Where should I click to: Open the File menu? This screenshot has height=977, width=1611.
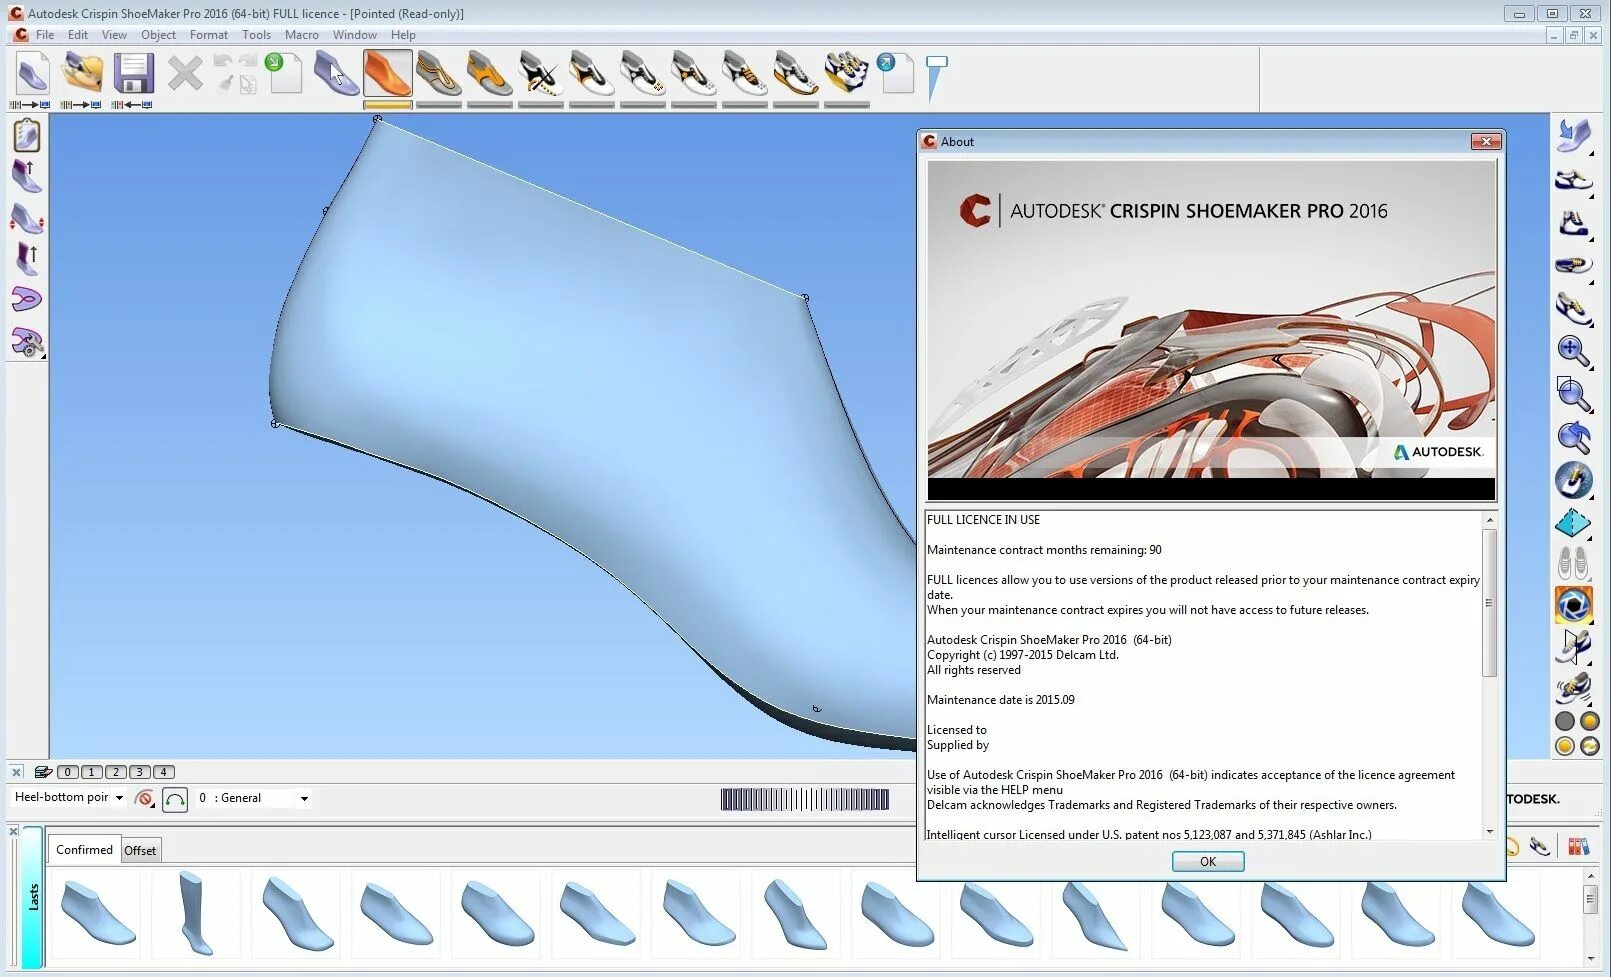tap(45, 34)
